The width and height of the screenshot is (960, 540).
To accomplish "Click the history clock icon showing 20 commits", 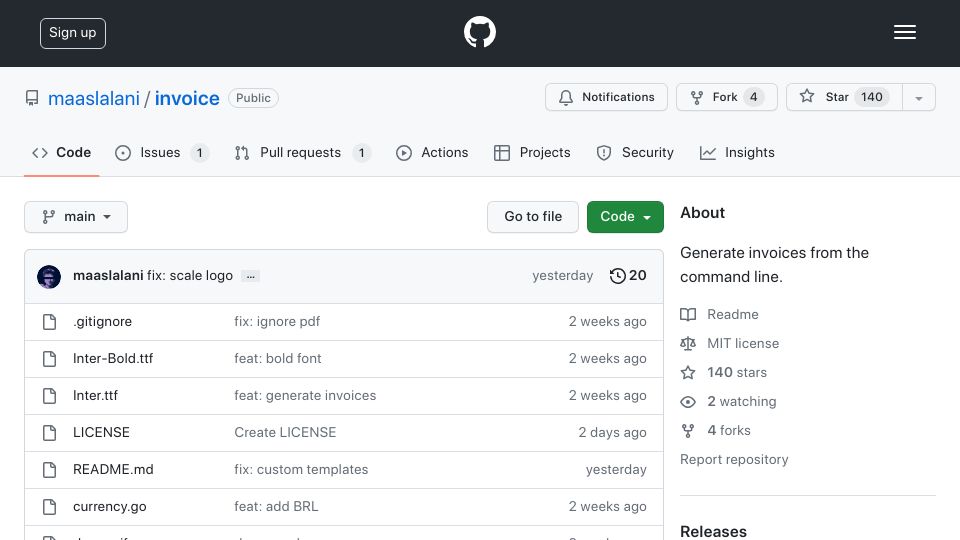I will click(617, 276).
